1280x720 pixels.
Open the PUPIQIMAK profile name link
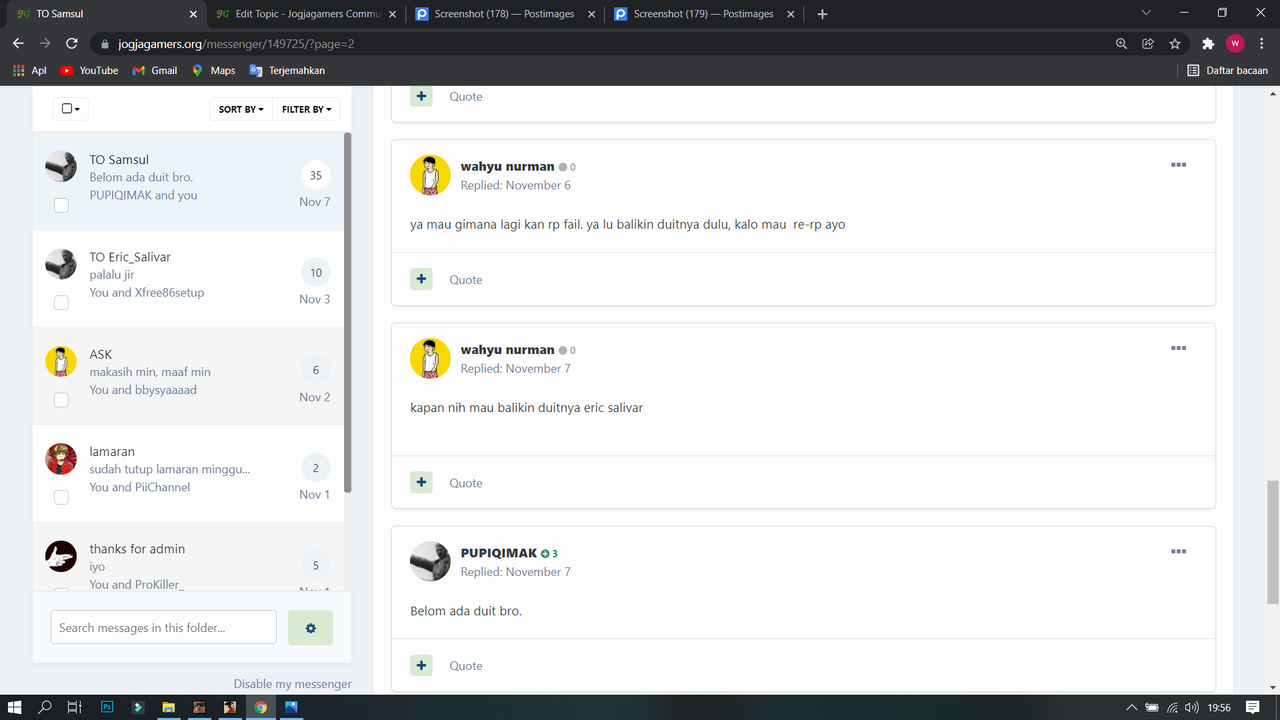[x=499, y=553]
